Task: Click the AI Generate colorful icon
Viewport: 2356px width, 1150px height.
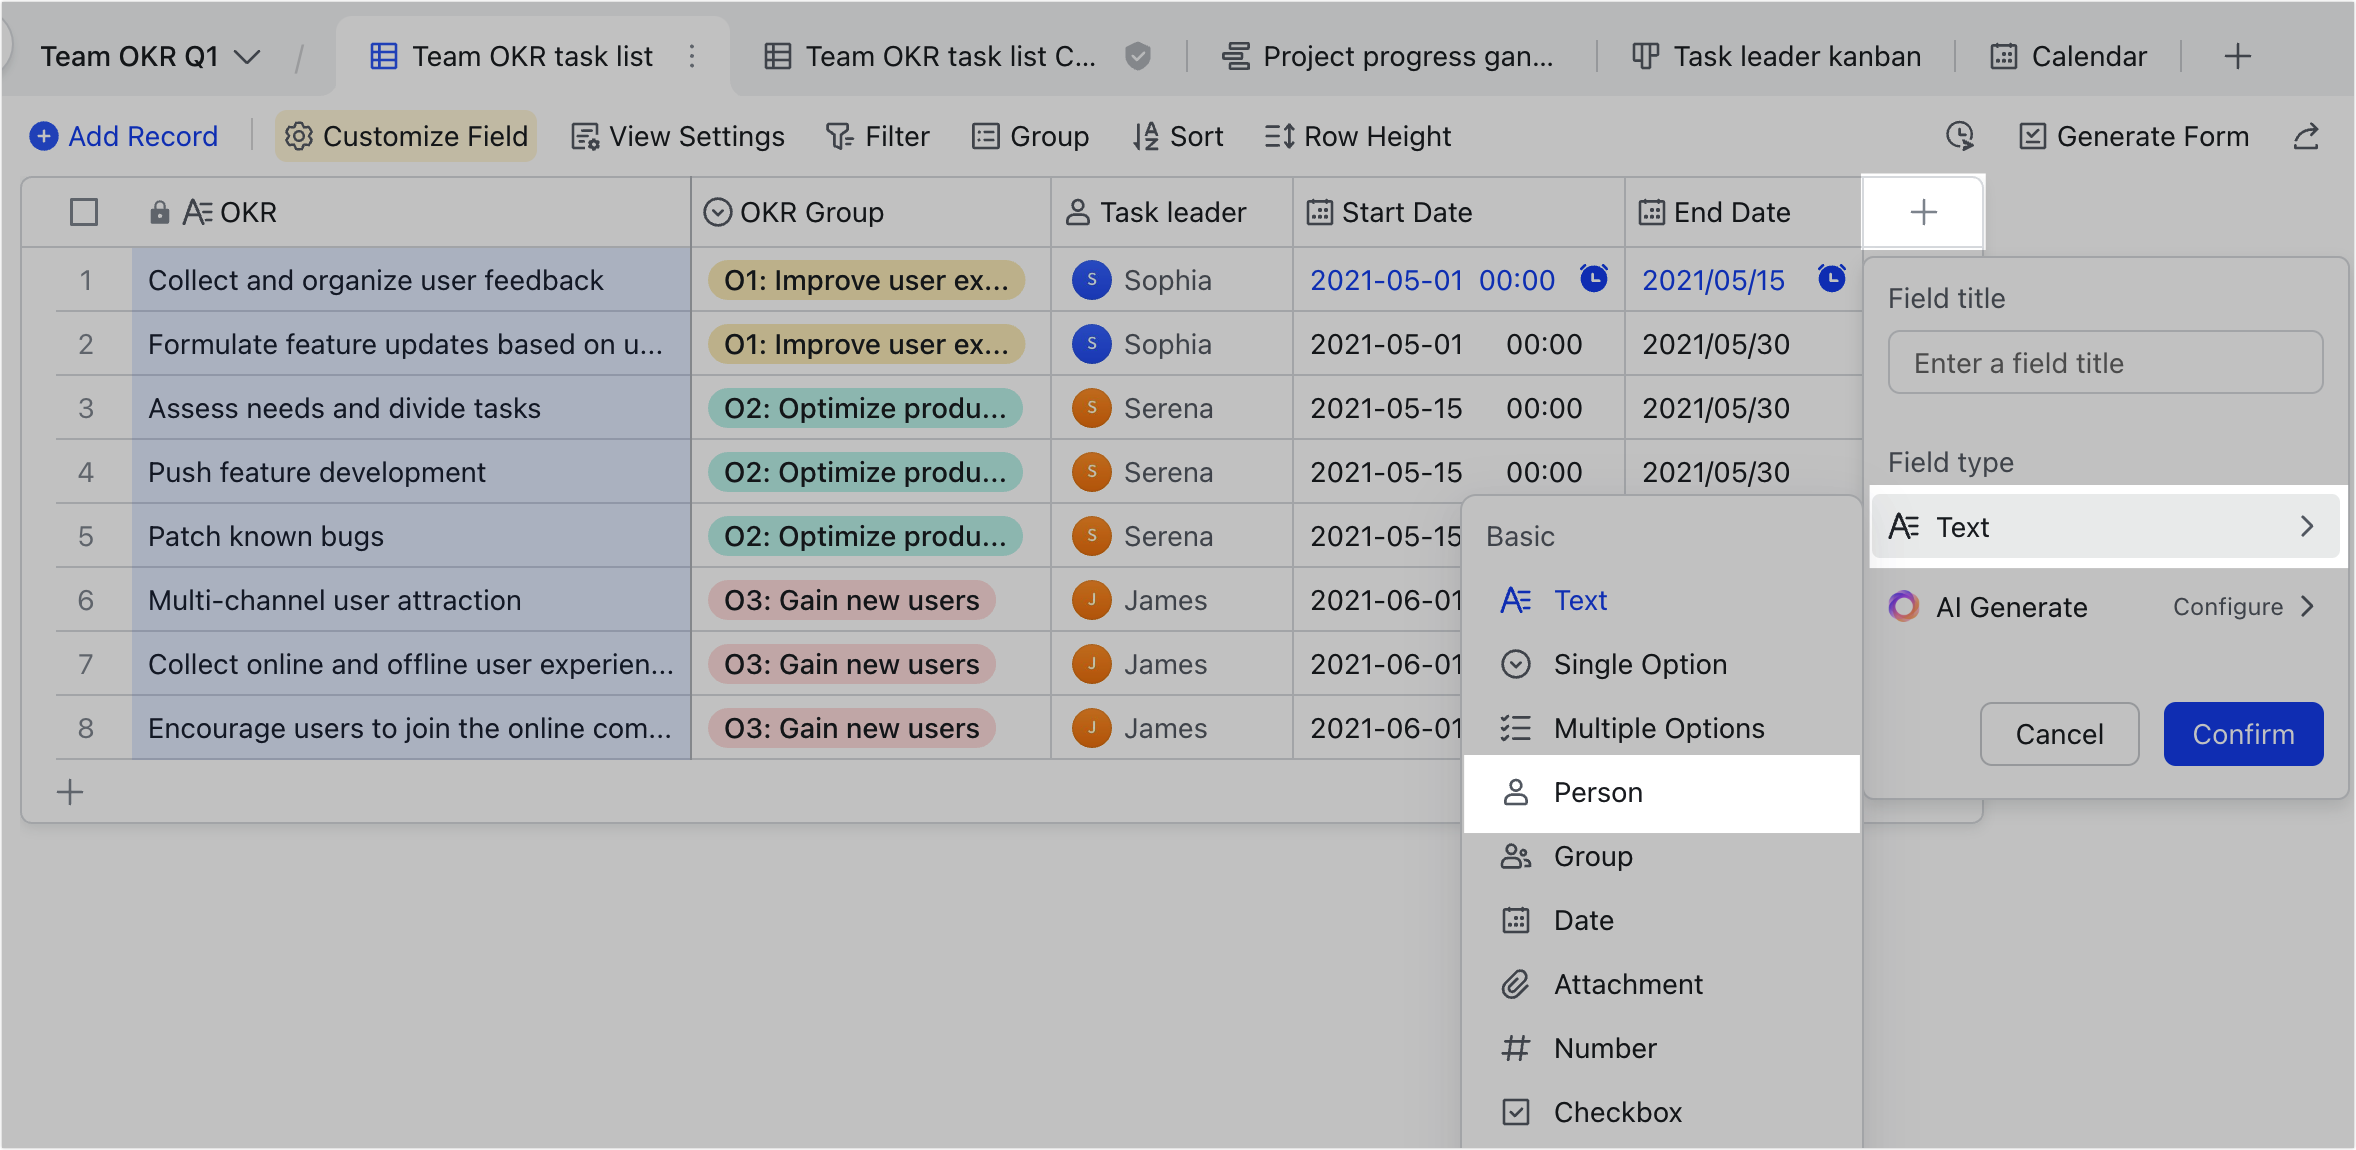Action: pos(1903,606)
